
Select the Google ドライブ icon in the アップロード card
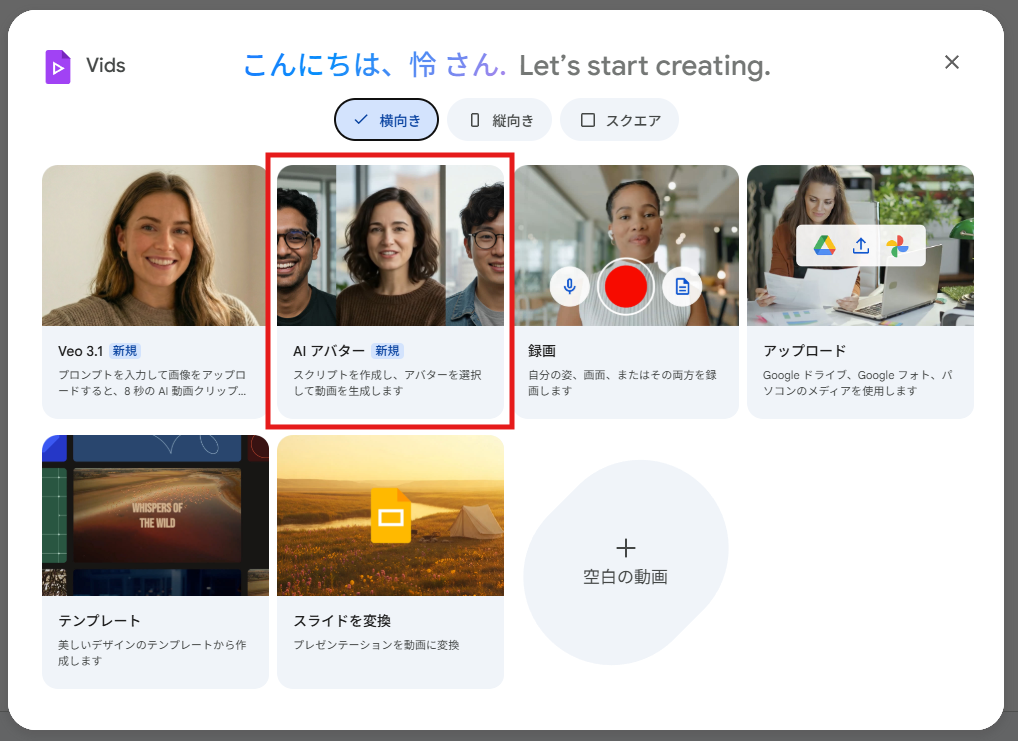pyautogui.click(x=824, y=245)
